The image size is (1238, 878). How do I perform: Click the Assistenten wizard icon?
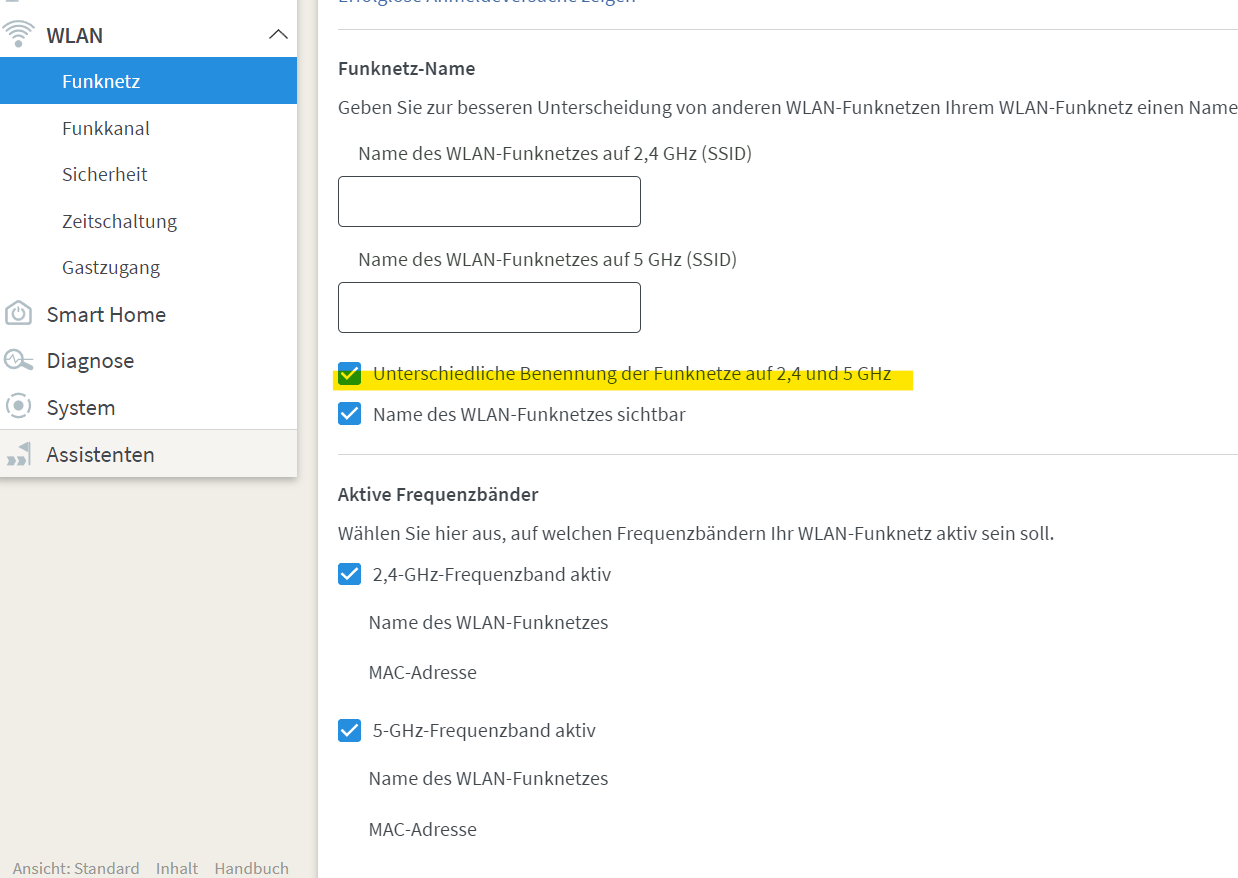[x=19, y=455]
